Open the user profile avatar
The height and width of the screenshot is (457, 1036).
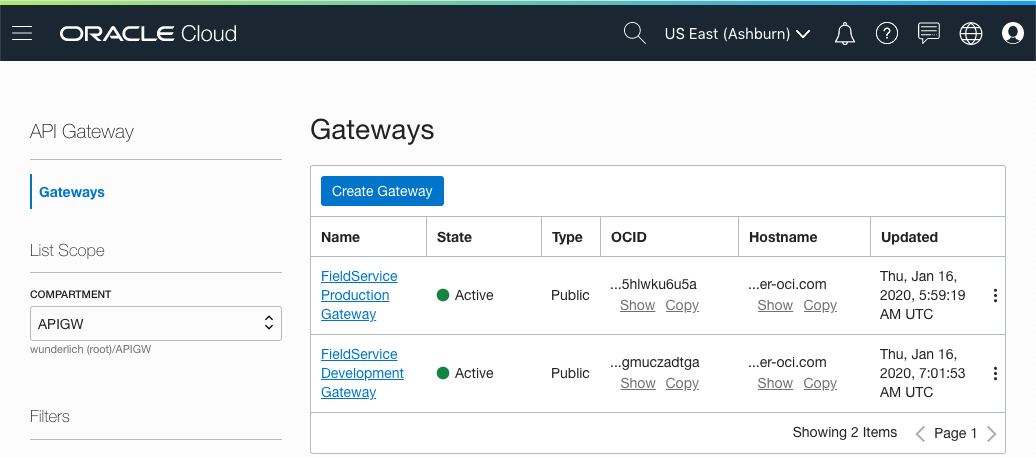pyautogui.click(x=1012, y=33)
